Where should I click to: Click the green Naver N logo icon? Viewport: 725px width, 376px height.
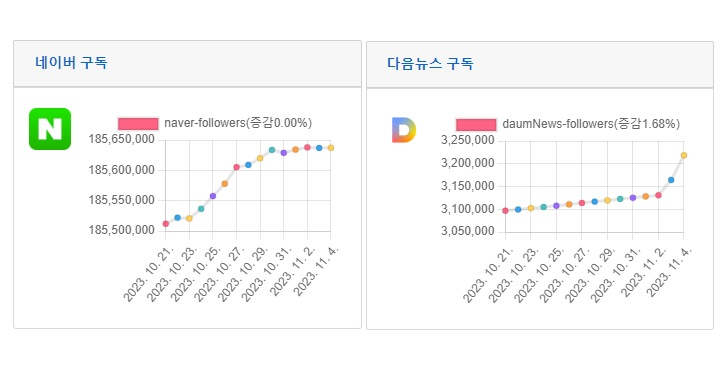coord(50,129)
